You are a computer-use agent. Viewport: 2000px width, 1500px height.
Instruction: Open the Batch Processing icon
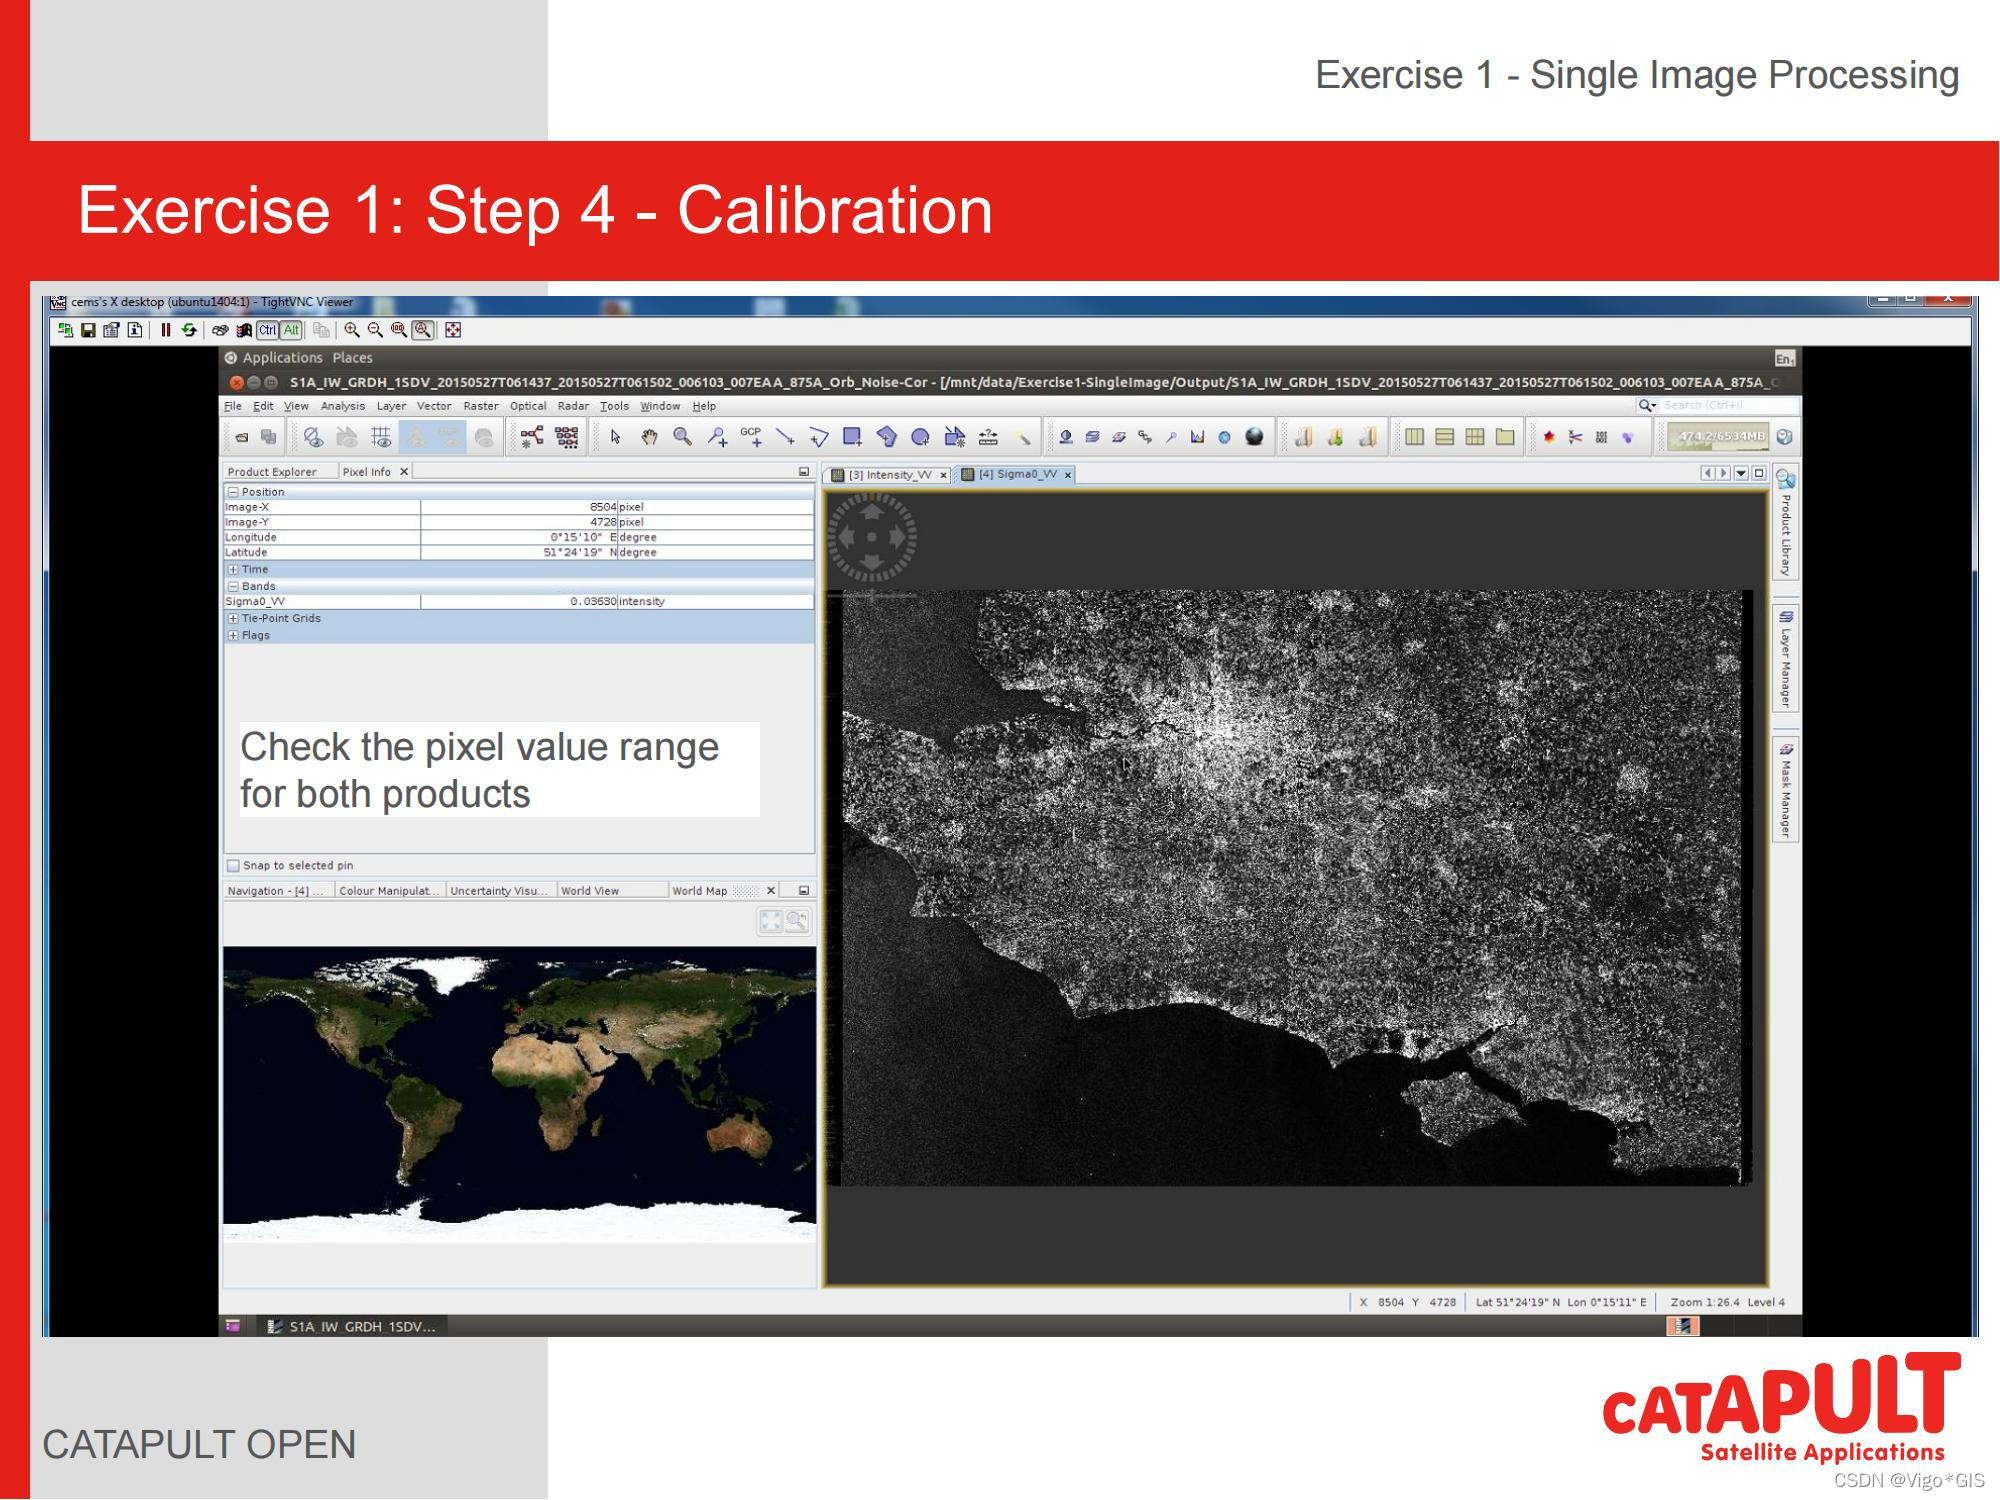pyautogui.click(x=566, y=437)
